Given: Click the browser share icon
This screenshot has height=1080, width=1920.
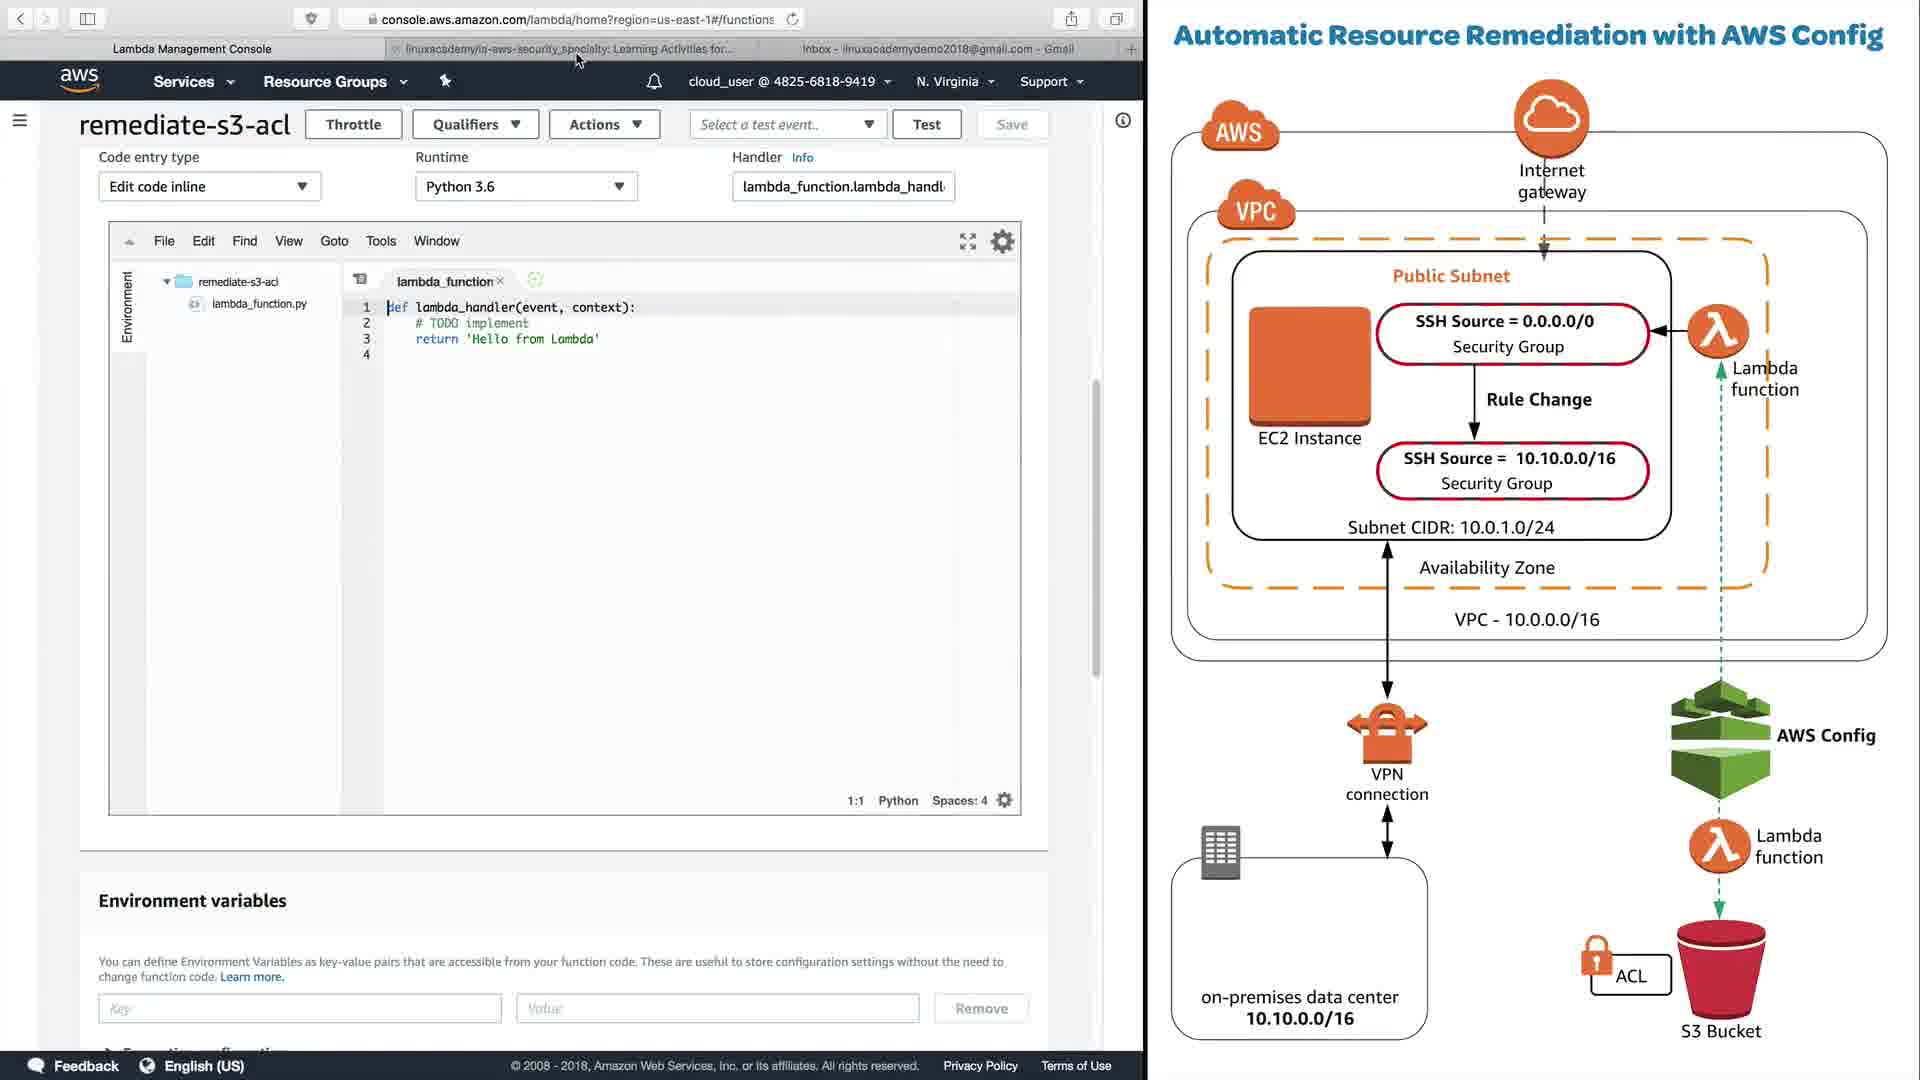Looking at the screenshot, I should click(1071, 18).
